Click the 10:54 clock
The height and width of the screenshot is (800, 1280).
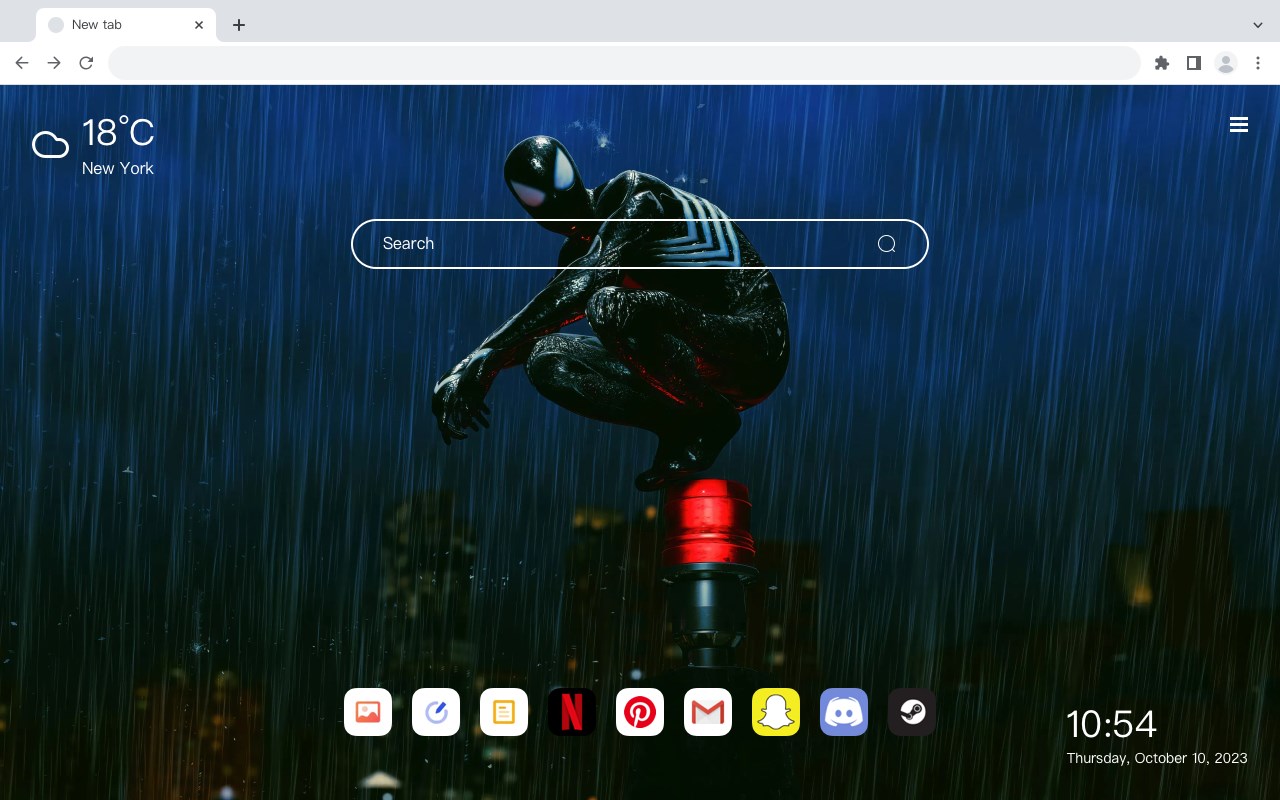tap(1111, 724)
